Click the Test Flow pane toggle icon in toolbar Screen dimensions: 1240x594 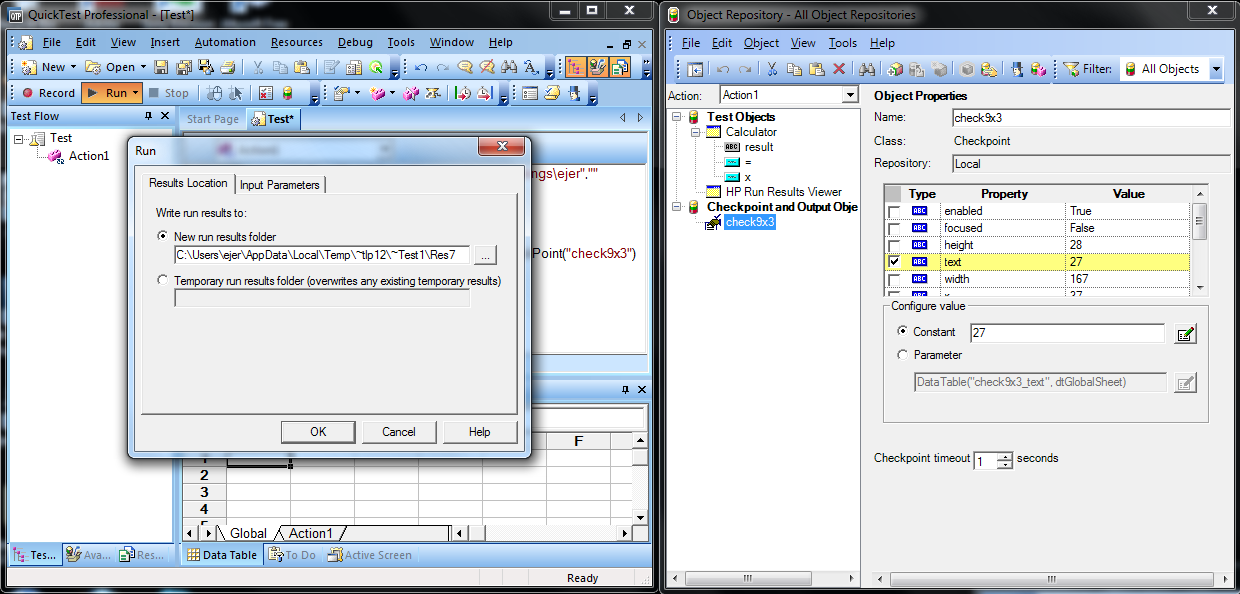coord(576,67)
